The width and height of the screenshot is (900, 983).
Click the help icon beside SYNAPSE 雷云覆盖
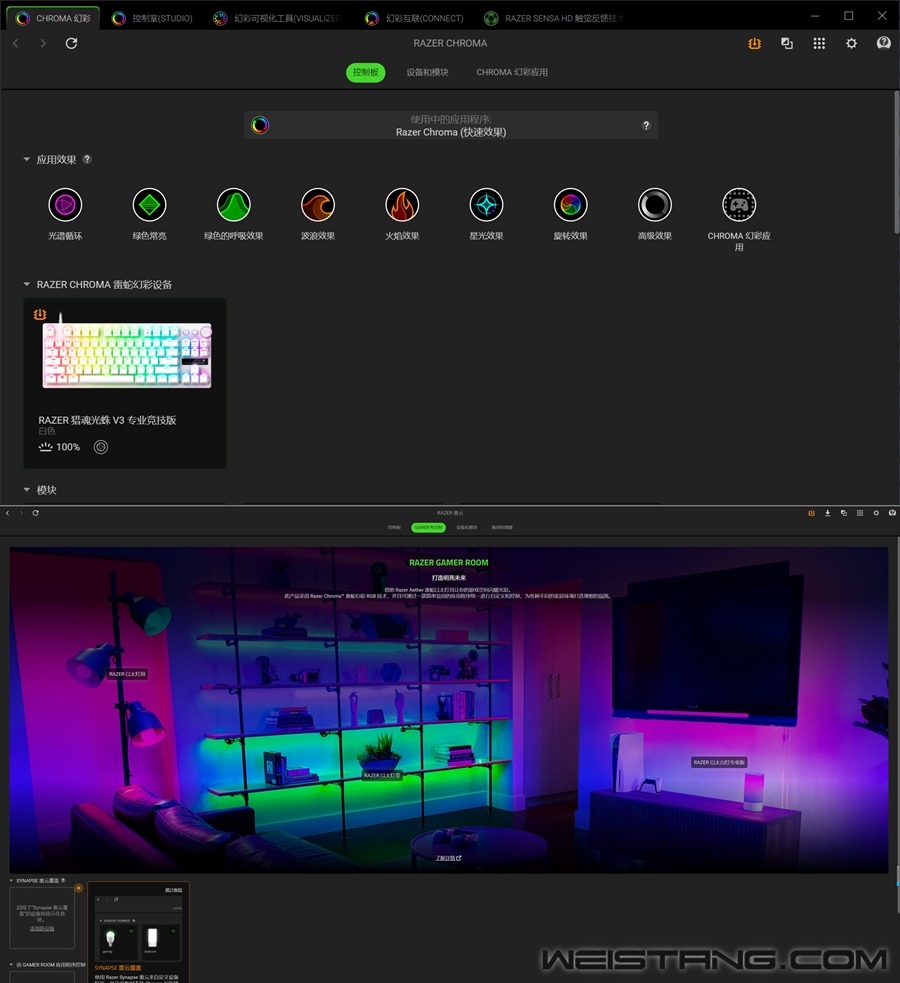pyautogui.click(x=63, y=880)
